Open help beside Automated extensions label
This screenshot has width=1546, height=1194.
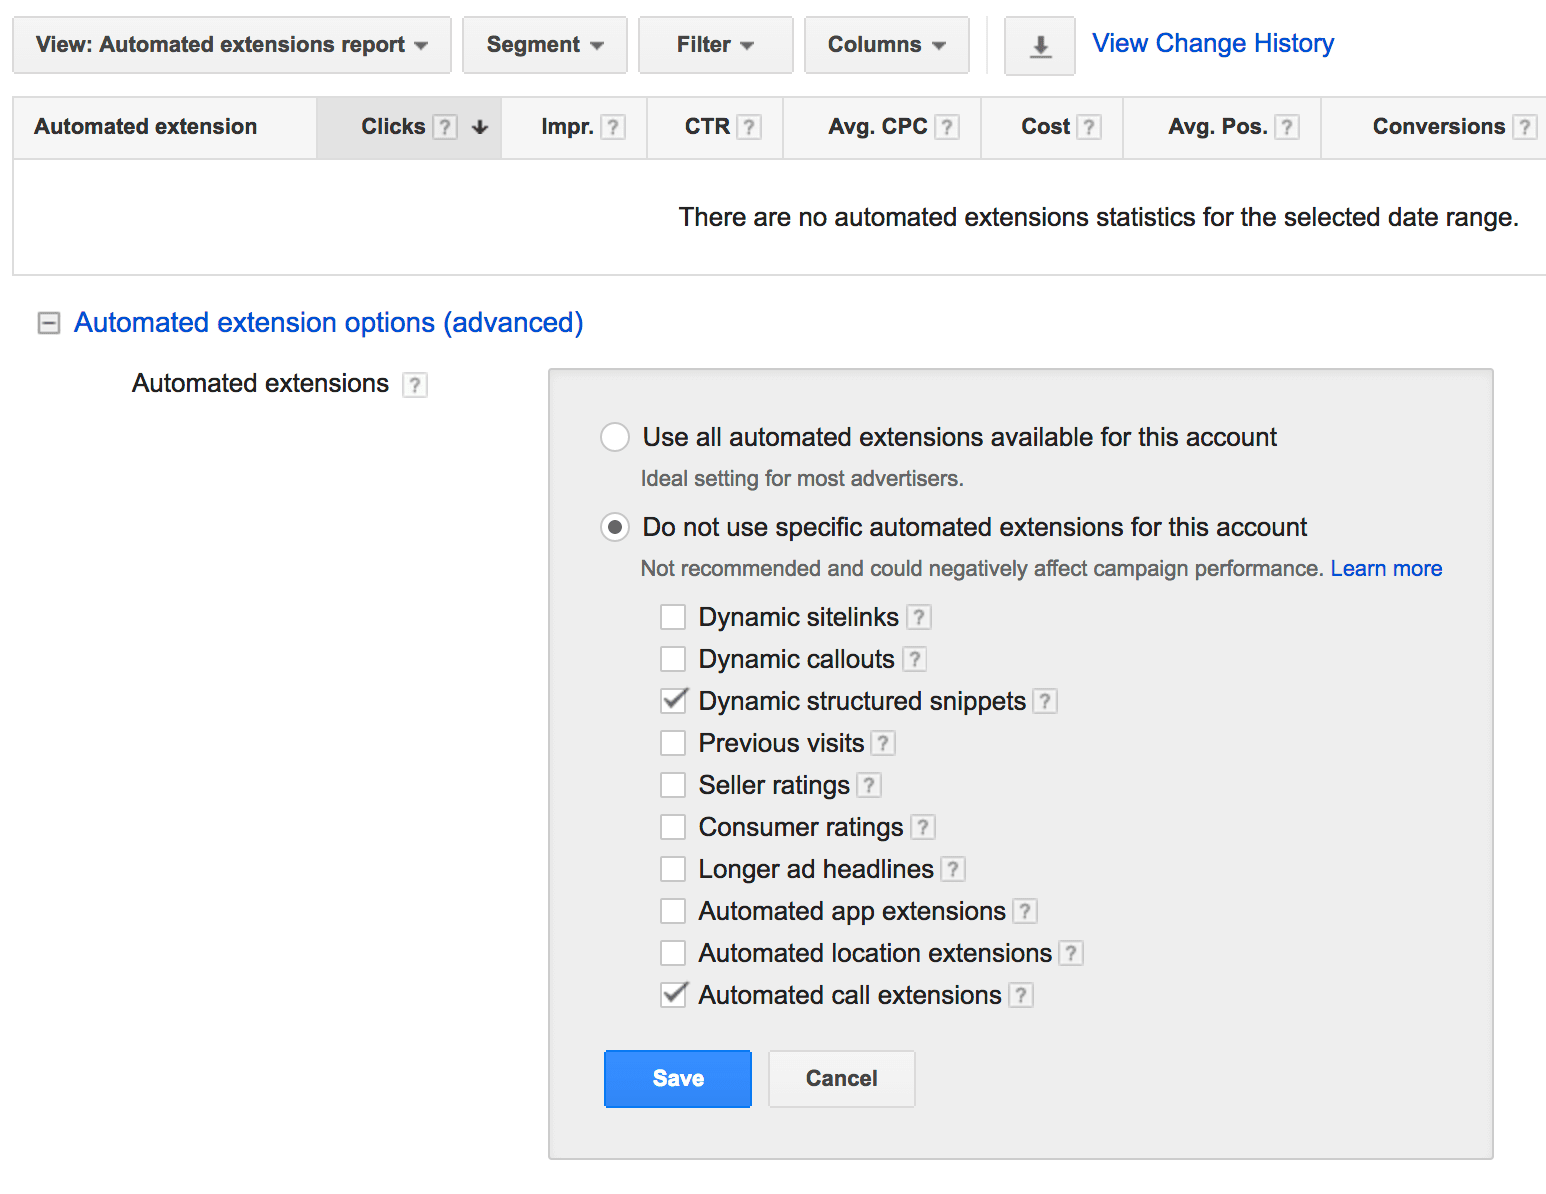pyautogui.click(x=414, y=384)
